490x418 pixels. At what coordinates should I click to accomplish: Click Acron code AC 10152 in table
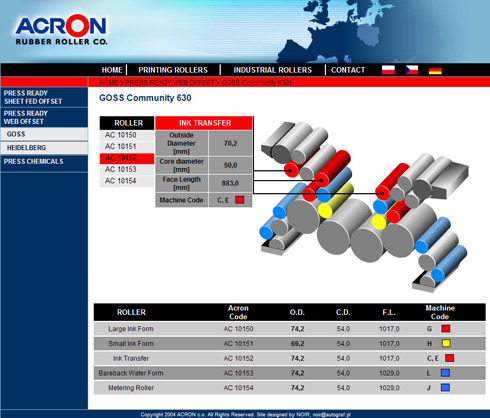pyautogui.click(x=238, y=358)
